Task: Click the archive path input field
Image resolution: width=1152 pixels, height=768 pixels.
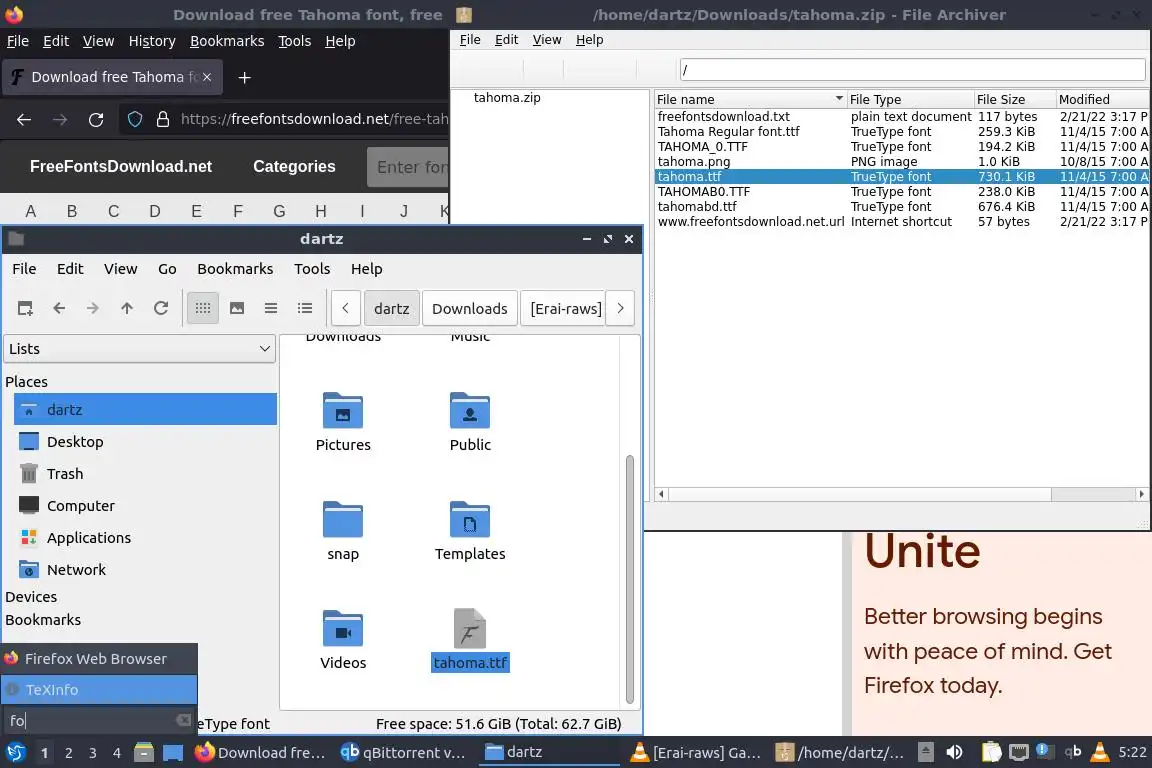Action: coord(912,70)
